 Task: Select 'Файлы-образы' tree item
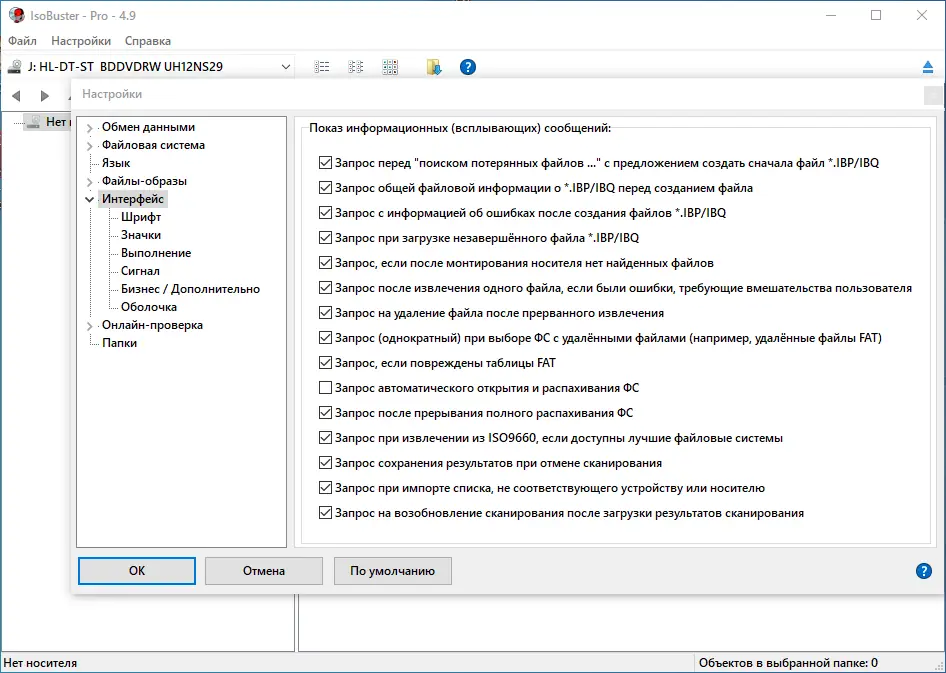coord(144,181)
